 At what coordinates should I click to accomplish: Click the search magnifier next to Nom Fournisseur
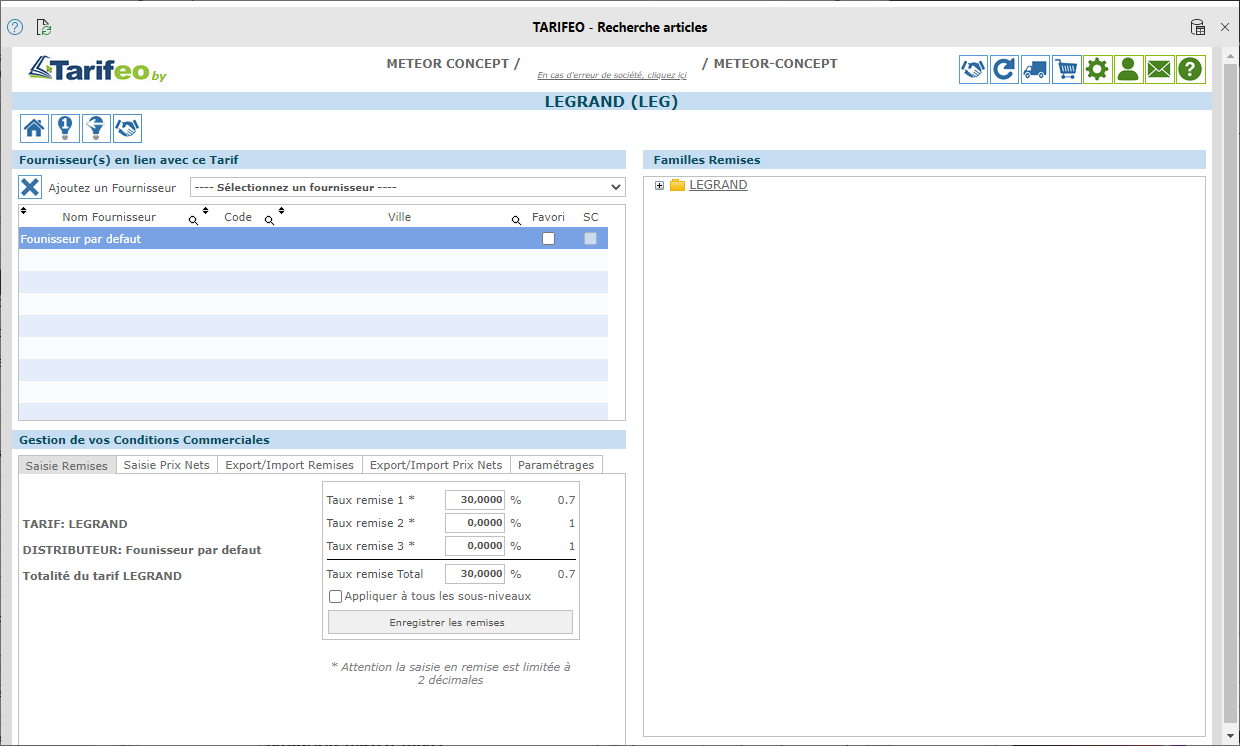(193, 220)
